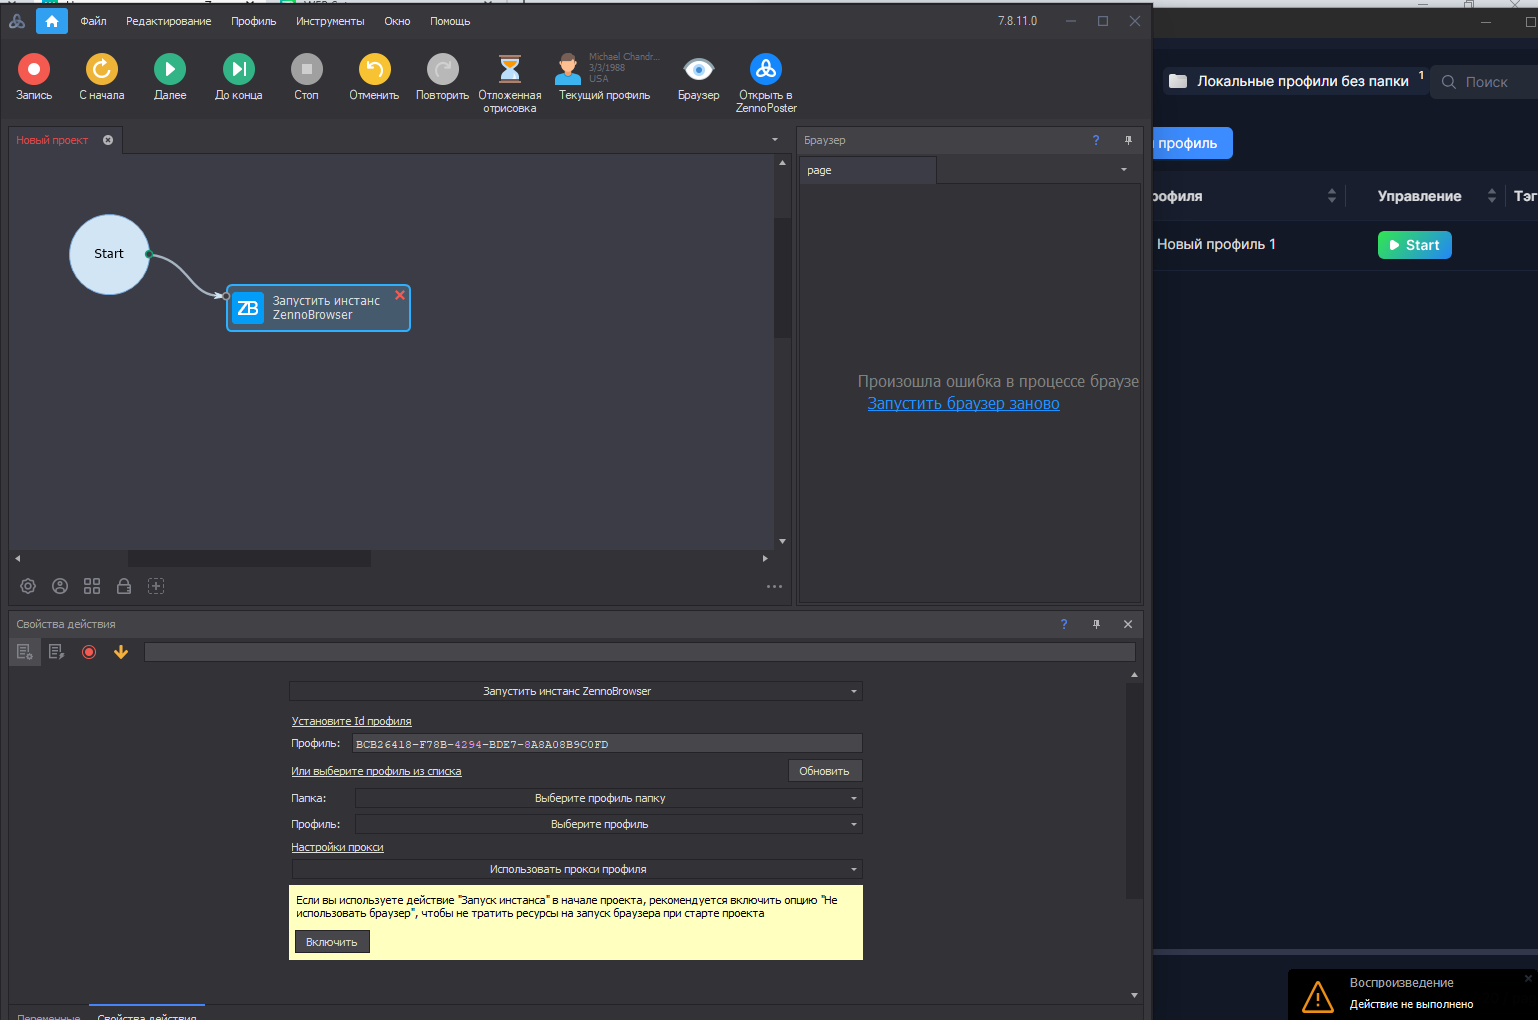The image size is (1538, 1020).
Task: Toggle the Браузер eye icon
Action: pyautogui.click(x=698, y=69)
